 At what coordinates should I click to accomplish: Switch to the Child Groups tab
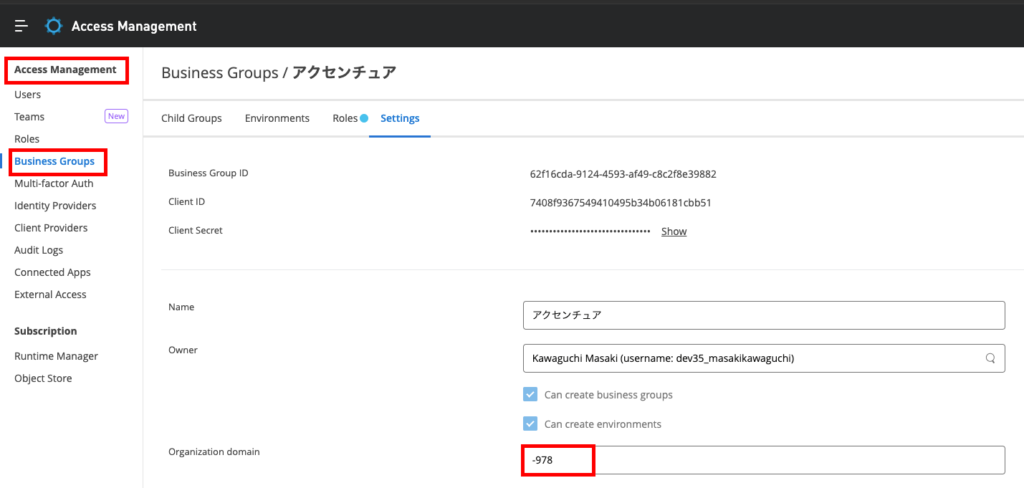pos(191,118)
